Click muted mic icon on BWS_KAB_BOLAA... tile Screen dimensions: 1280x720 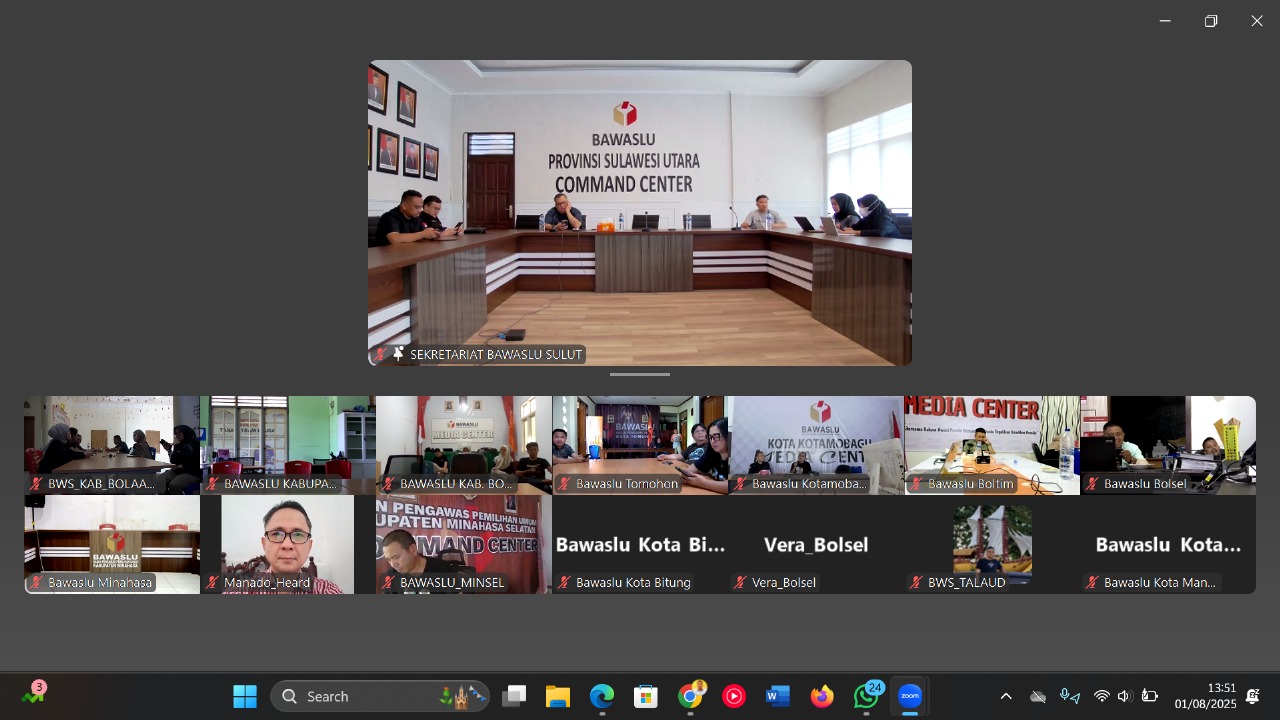coord(37,484)
